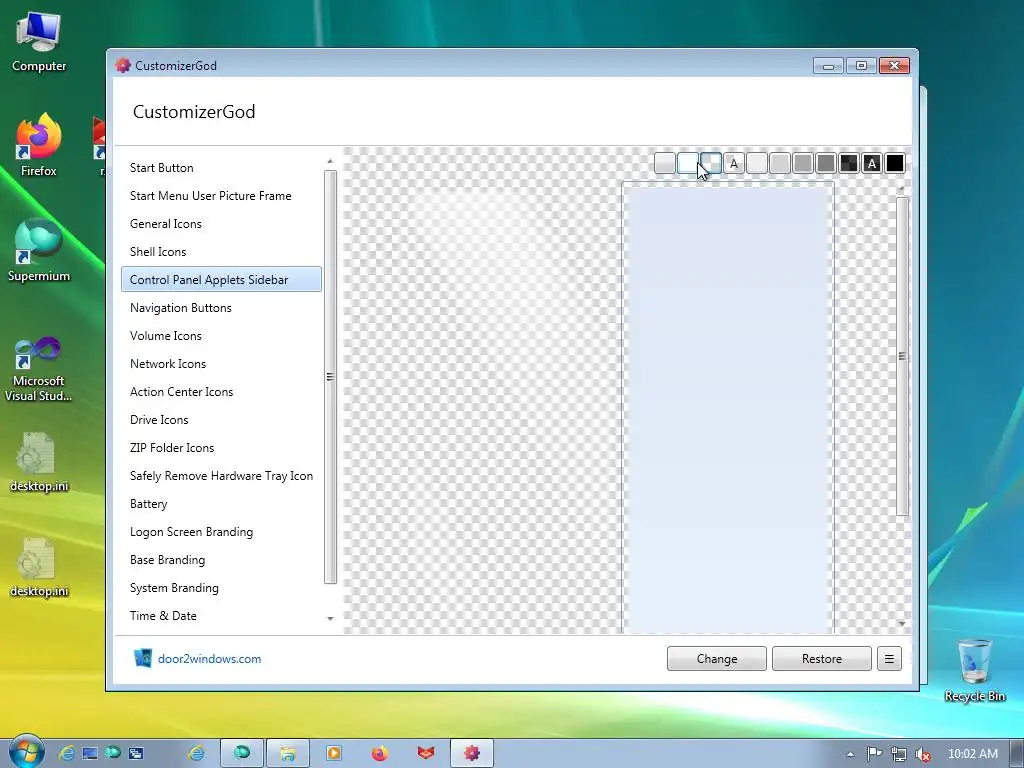Click the category list scroll-up arrow
The width and height of the screenshot is (1024, 768).
tap(330, 161)
